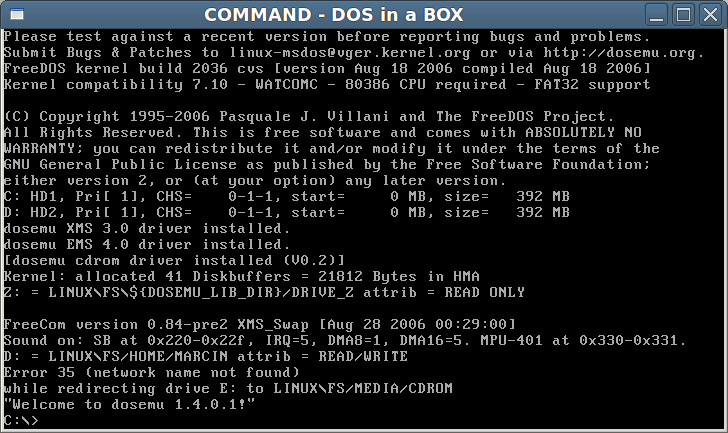Image resolution: width=728 pixels, height=433 pixels.
Task: Click the "D: HD2" drive info line
Action: tap(287, 212)
